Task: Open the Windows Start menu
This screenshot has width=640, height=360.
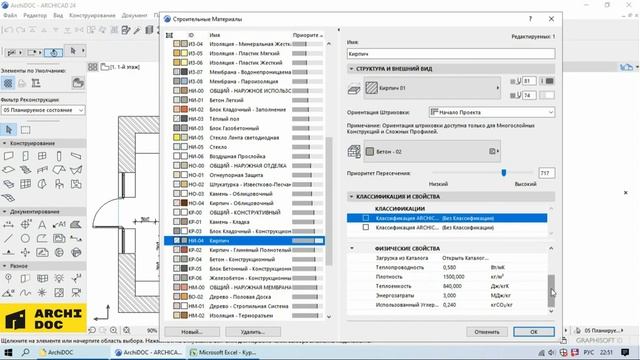Action: pos(8,352)
